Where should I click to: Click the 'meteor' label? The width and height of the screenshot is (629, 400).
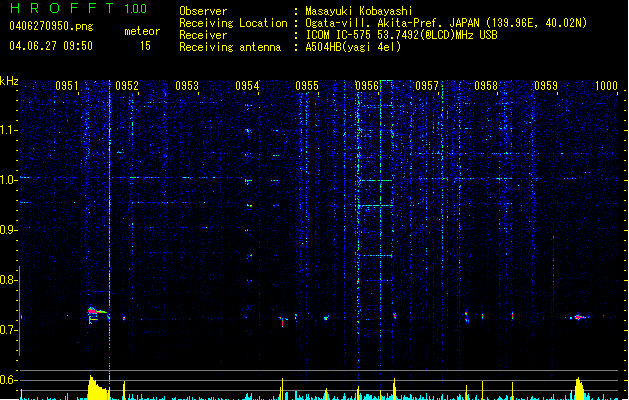(x=142, y=31)
